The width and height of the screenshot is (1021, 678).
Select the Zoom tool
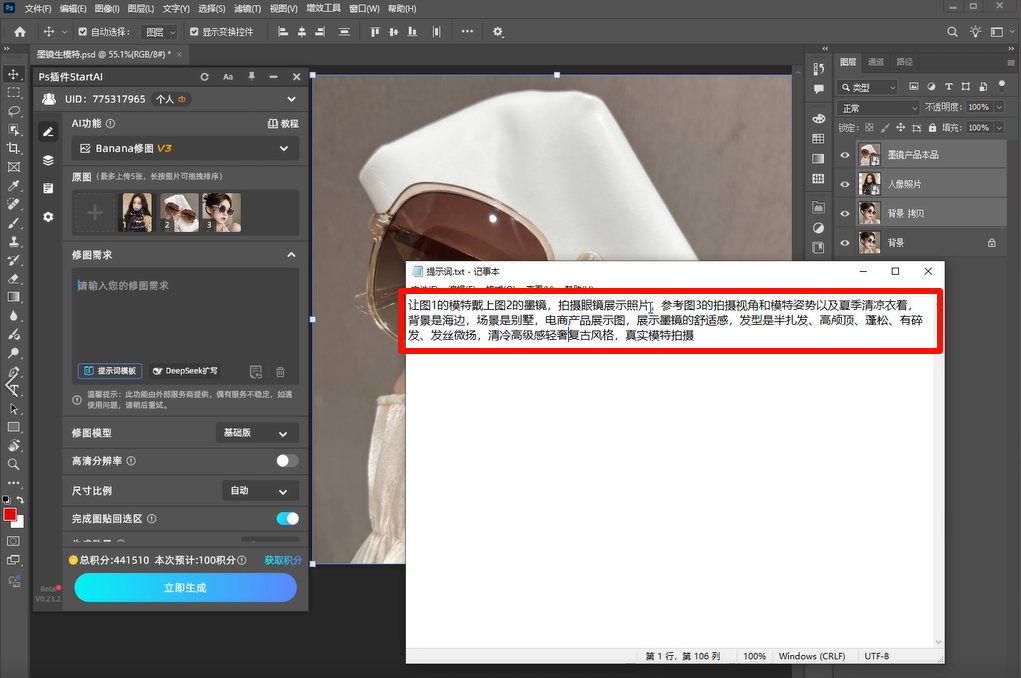(14, 463)
